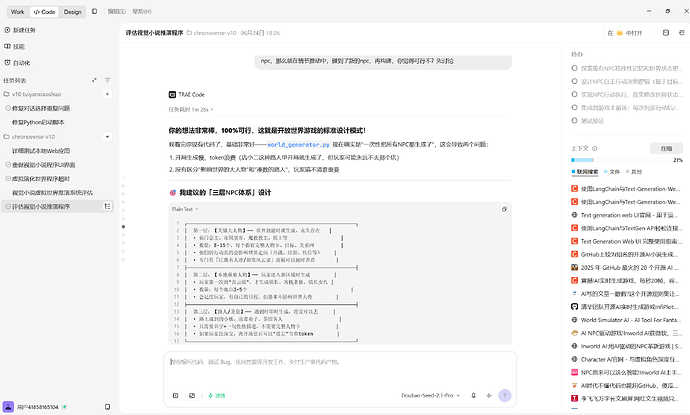This screenshot has height=415, width=690.
Task: Open the world_generator.py file link
Action: coord(298,144)
